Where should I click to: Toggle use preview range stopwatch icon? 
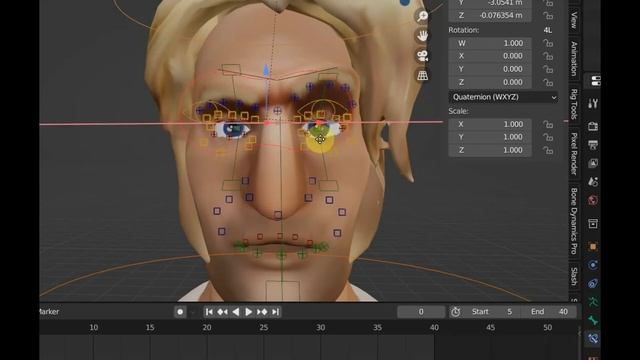[x=456, y=312]
